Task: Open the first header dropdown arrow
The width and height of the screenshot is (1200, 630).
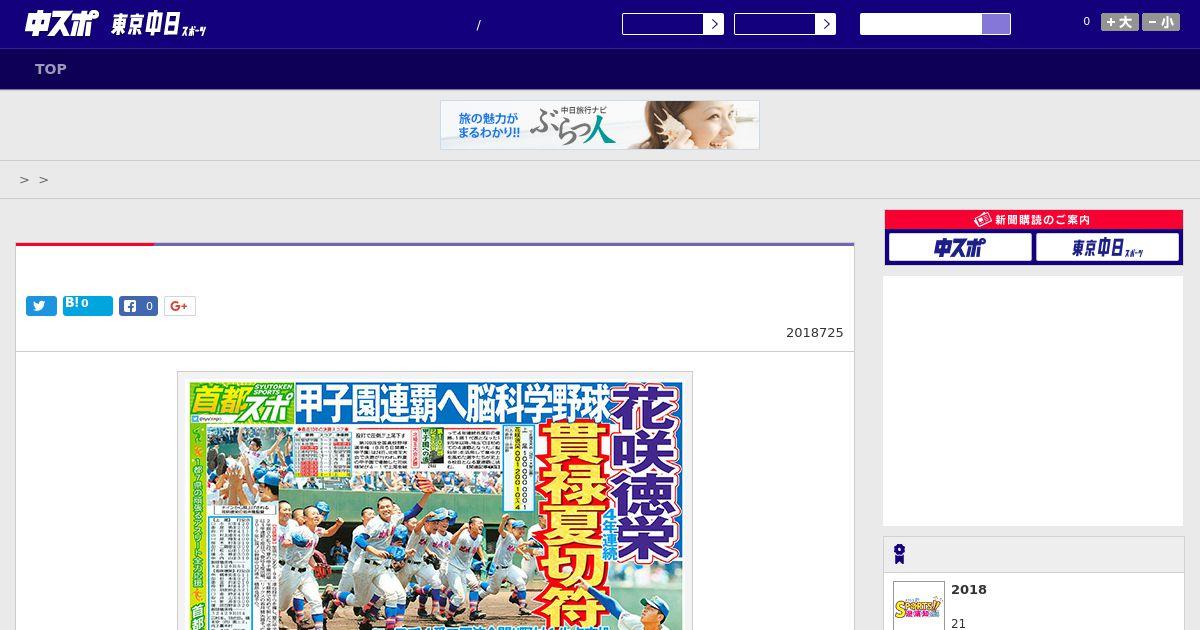Action: tap(713, 24)
